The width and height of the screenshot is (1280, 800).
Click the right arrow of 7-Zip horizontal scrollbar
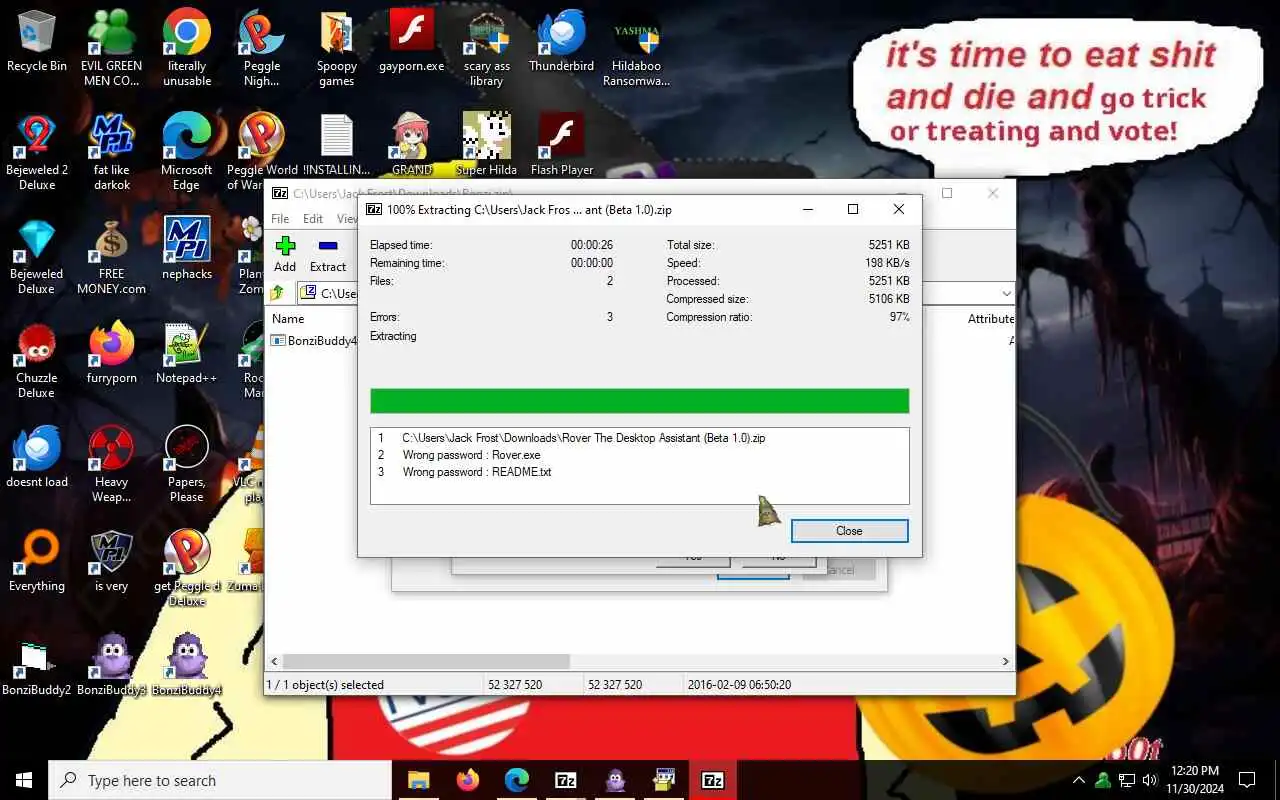(x=1006, y=661)
